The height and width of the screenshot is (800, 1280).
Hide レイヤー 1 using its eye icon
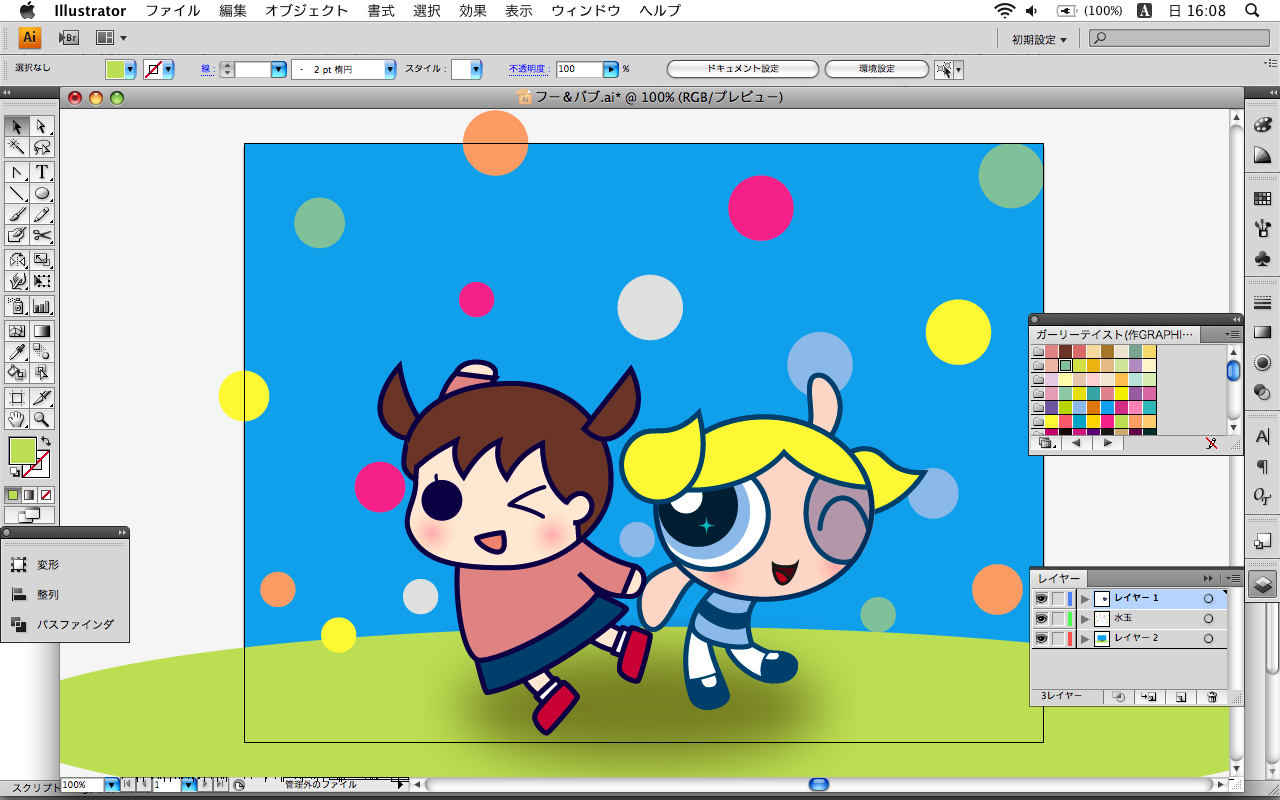[1041, 599]
